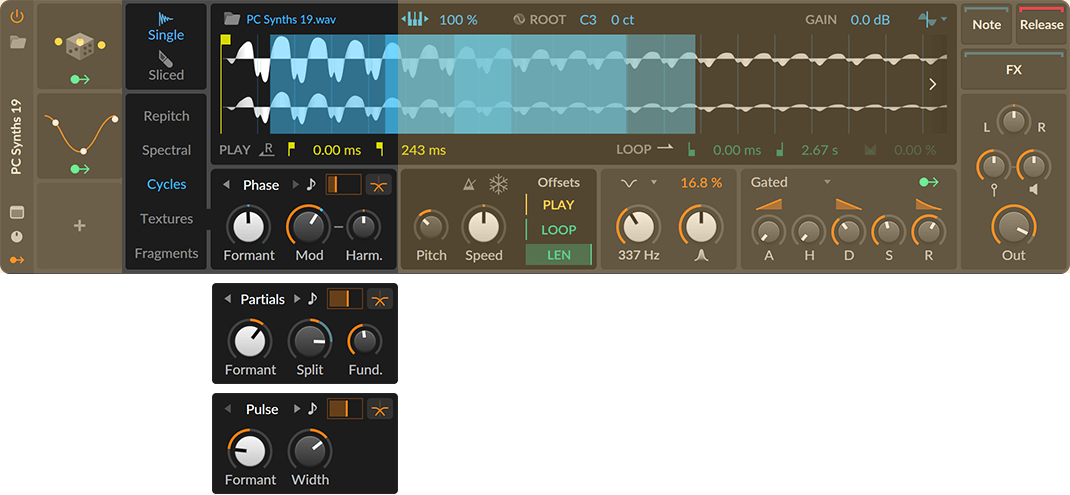This screenshot has height=495, width=1070.
Task: Select next mode after Partials
Action: point(295,299)
